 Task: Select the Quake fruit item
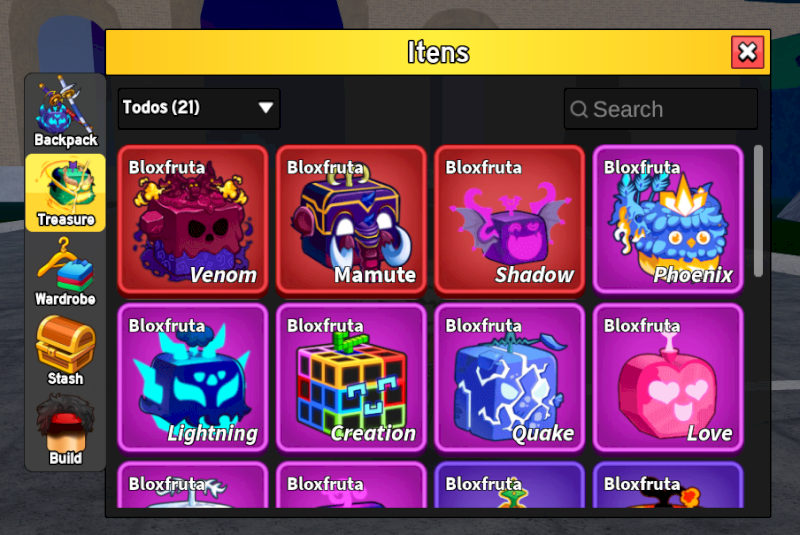click(510, 378)
